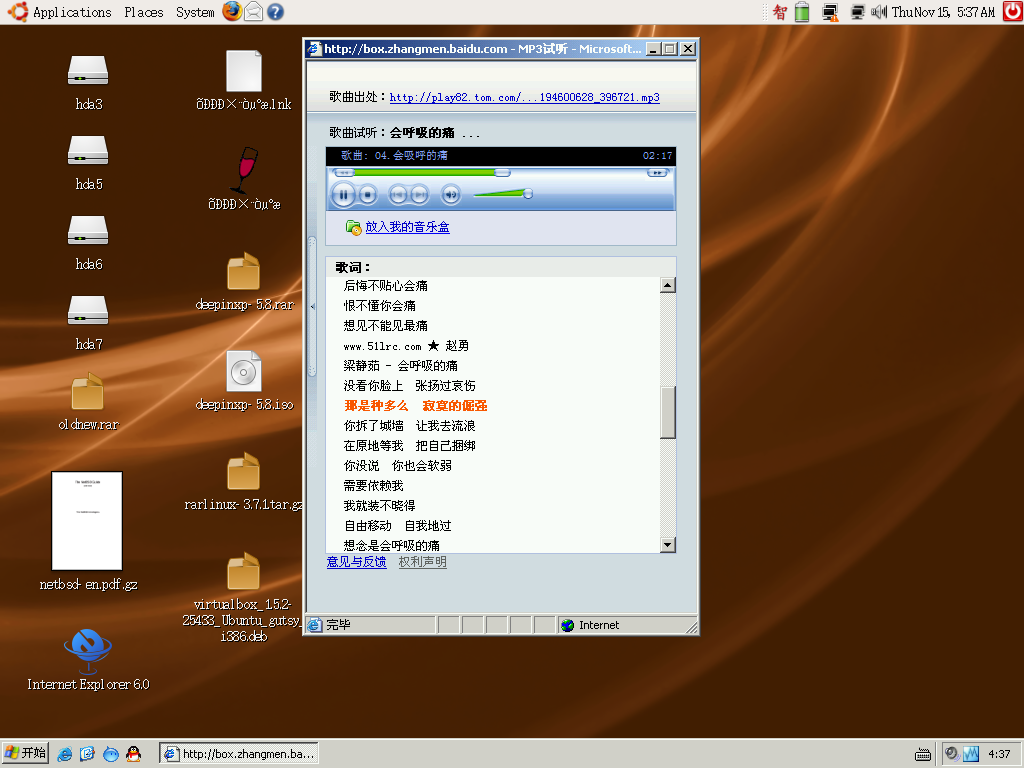Open 意见与反馈 feedback link
Viewport: 1024px width, 768px height.
coord(357,562)
